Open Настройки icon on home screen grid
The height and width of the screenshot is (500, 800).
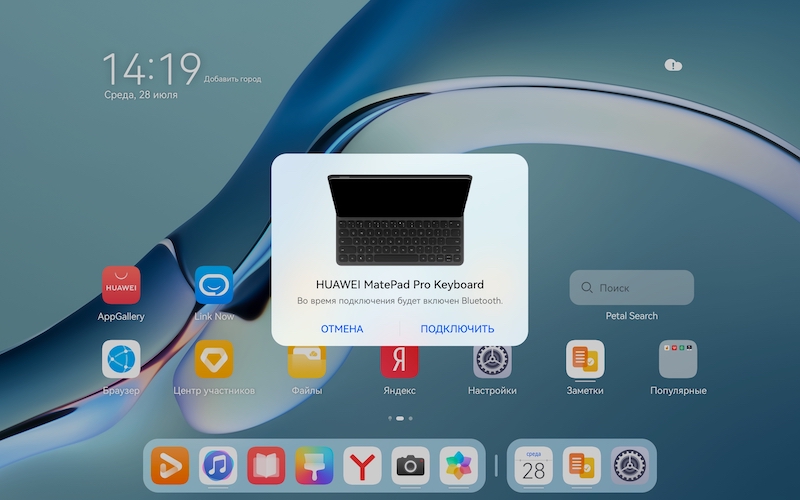click(492, 362)
